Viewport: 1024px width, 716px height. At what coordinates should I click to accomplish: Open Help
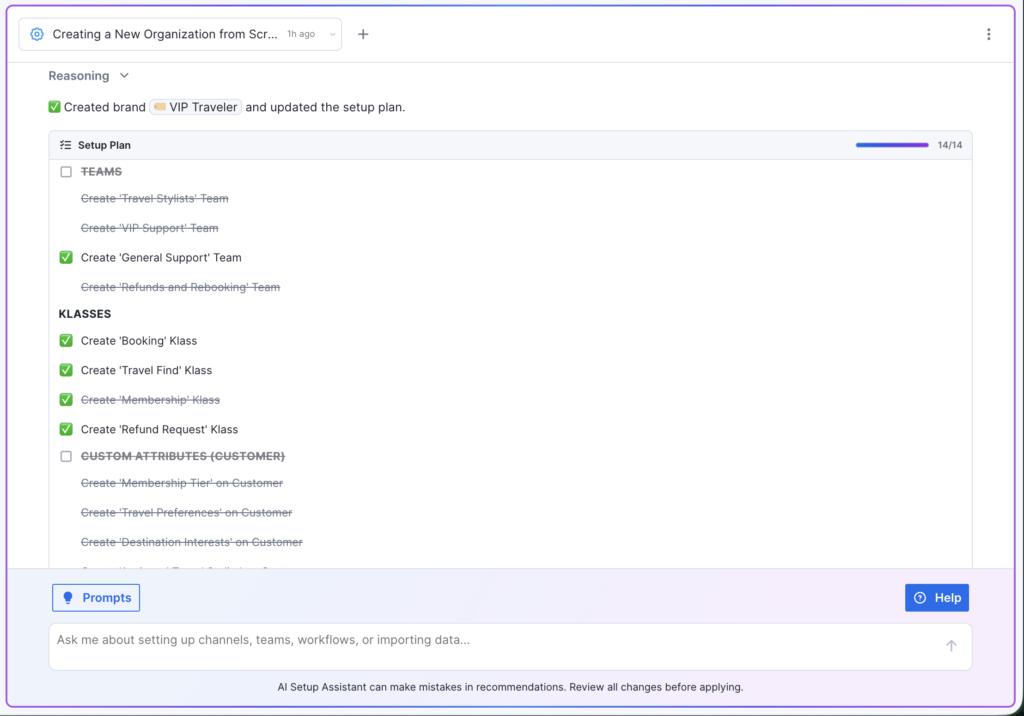(937, 597)
